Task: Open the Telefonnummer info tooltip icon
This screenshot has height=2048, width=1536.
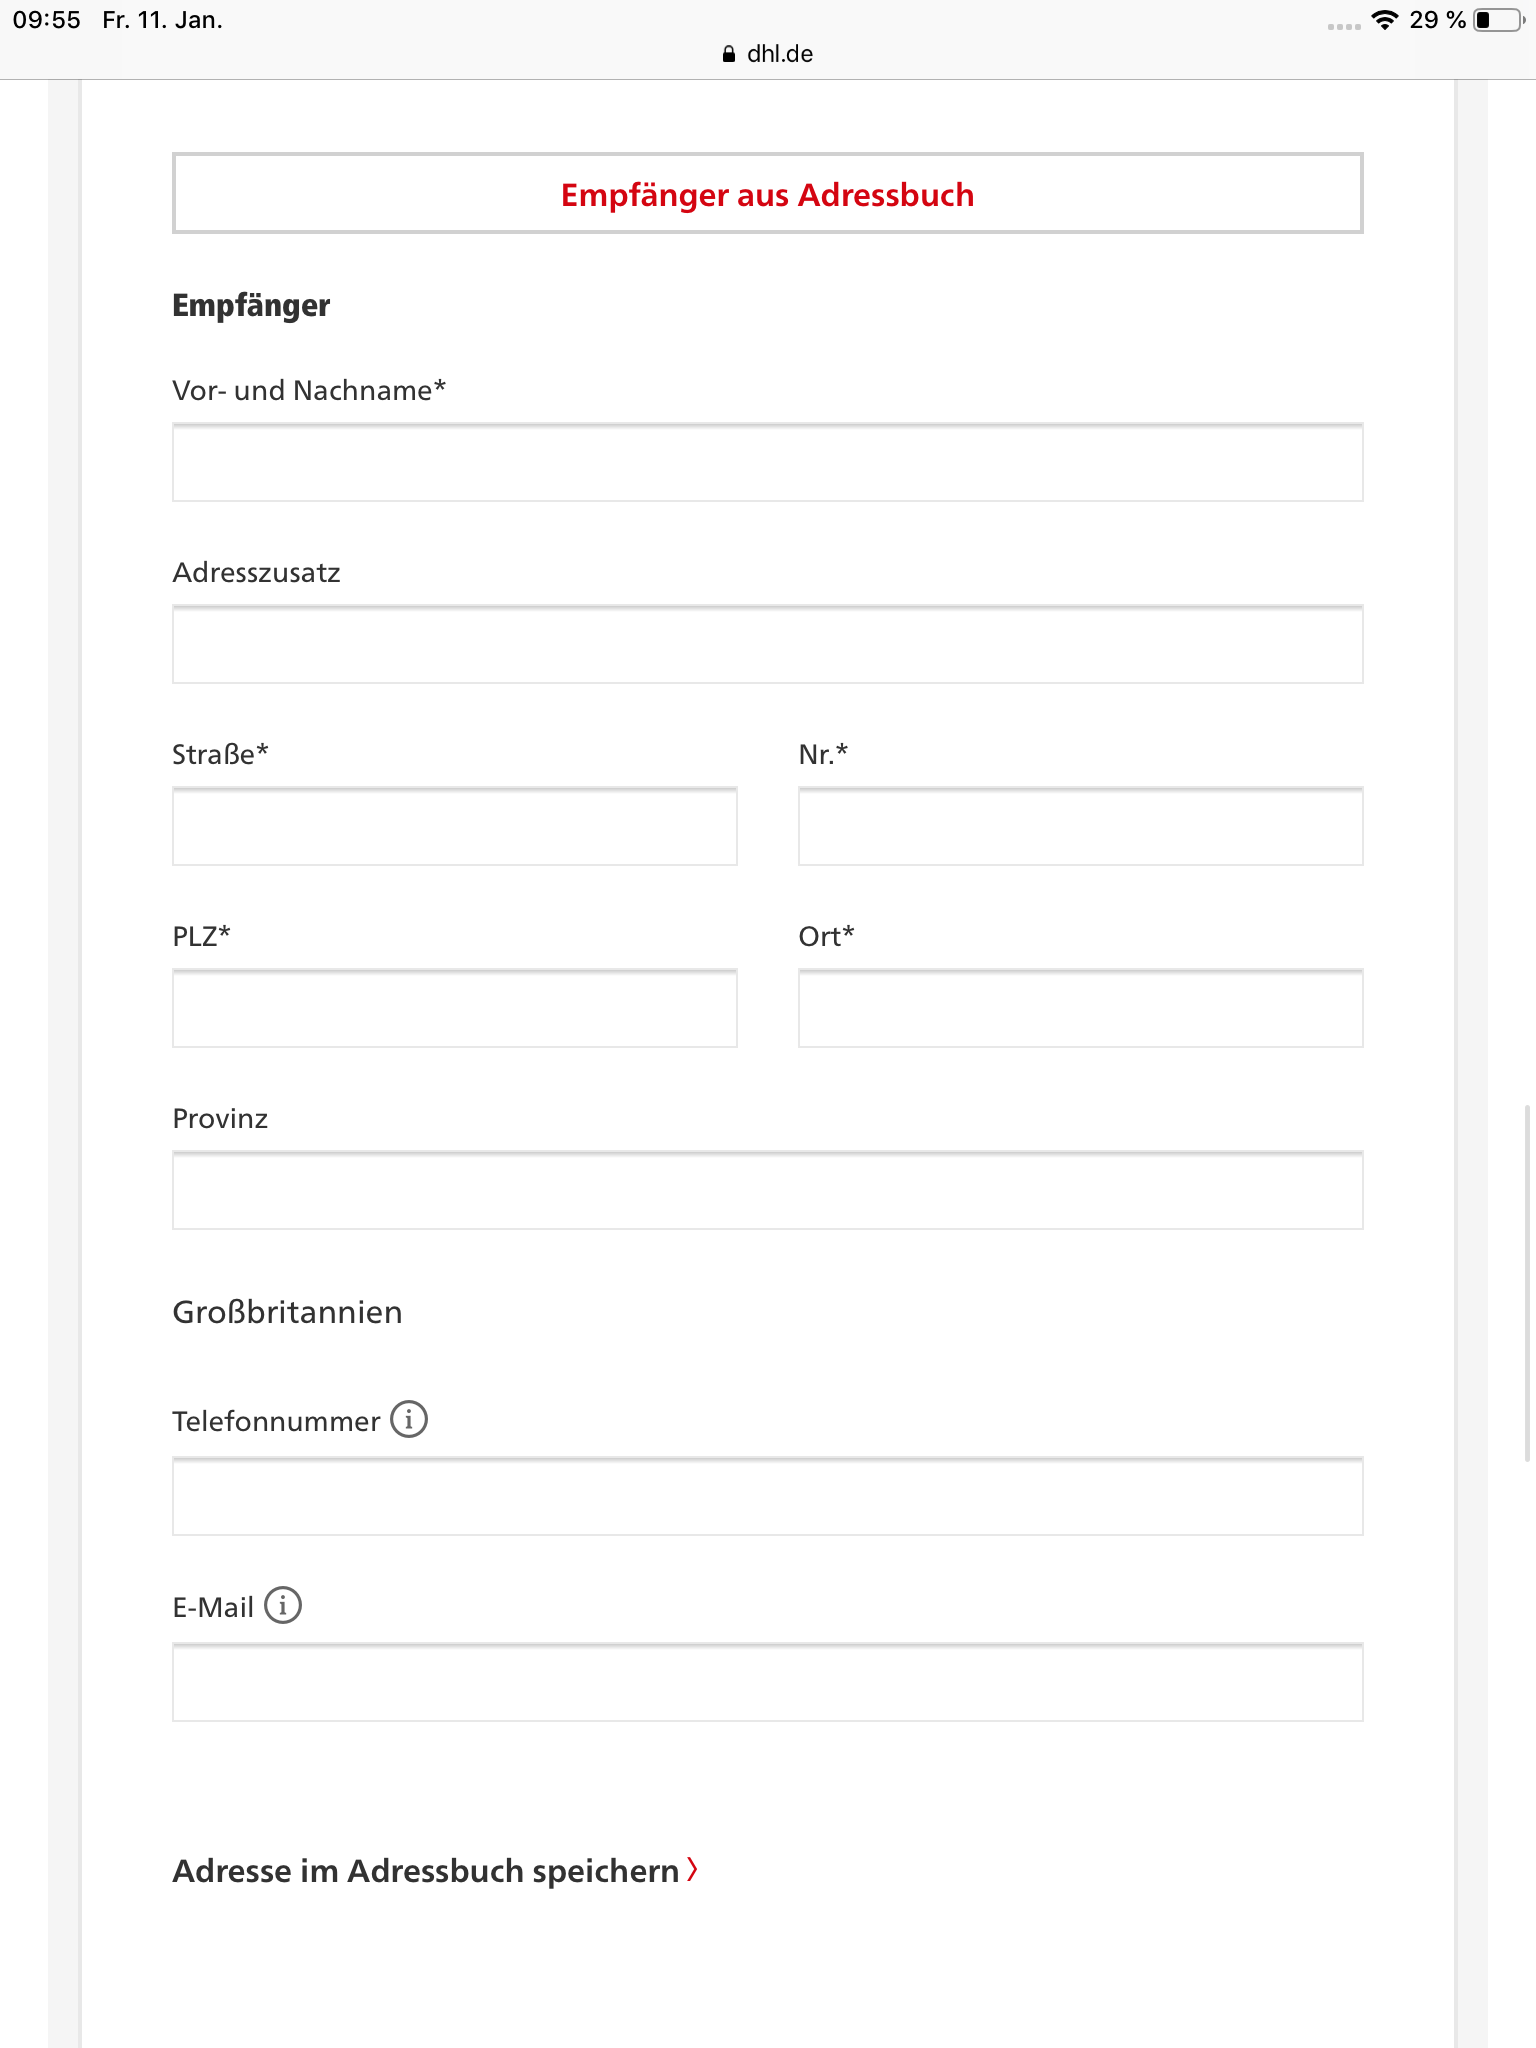Action: [409, 1419]
